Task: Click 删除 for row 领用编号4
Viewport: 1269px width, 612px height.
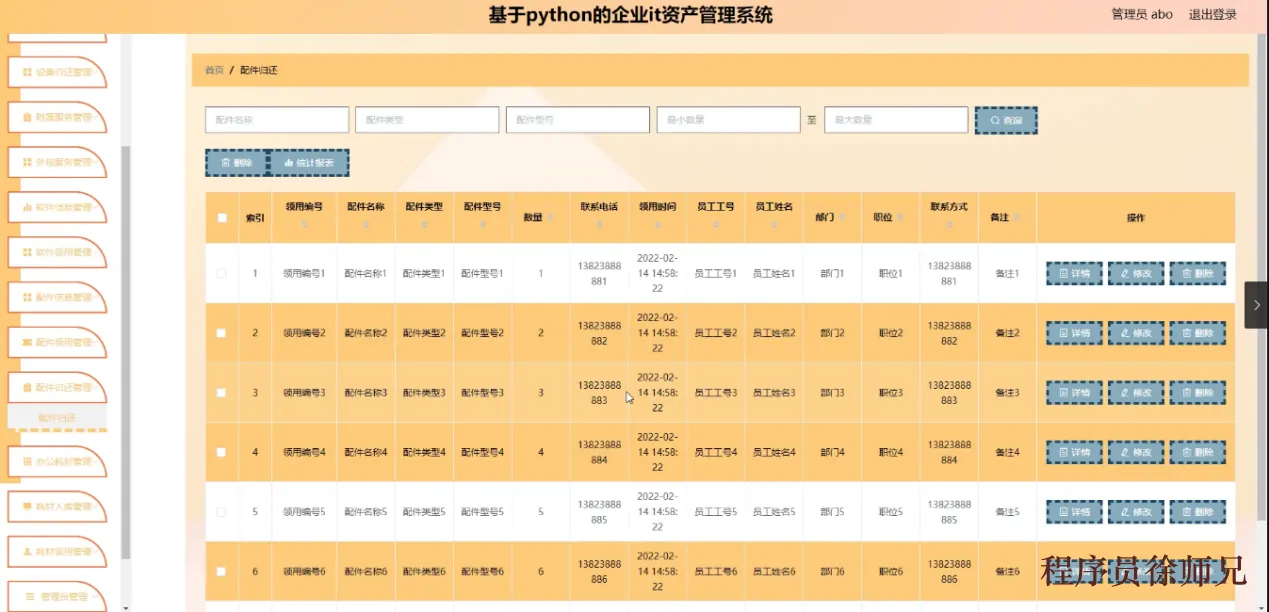Action: [x=1198, y=452]
